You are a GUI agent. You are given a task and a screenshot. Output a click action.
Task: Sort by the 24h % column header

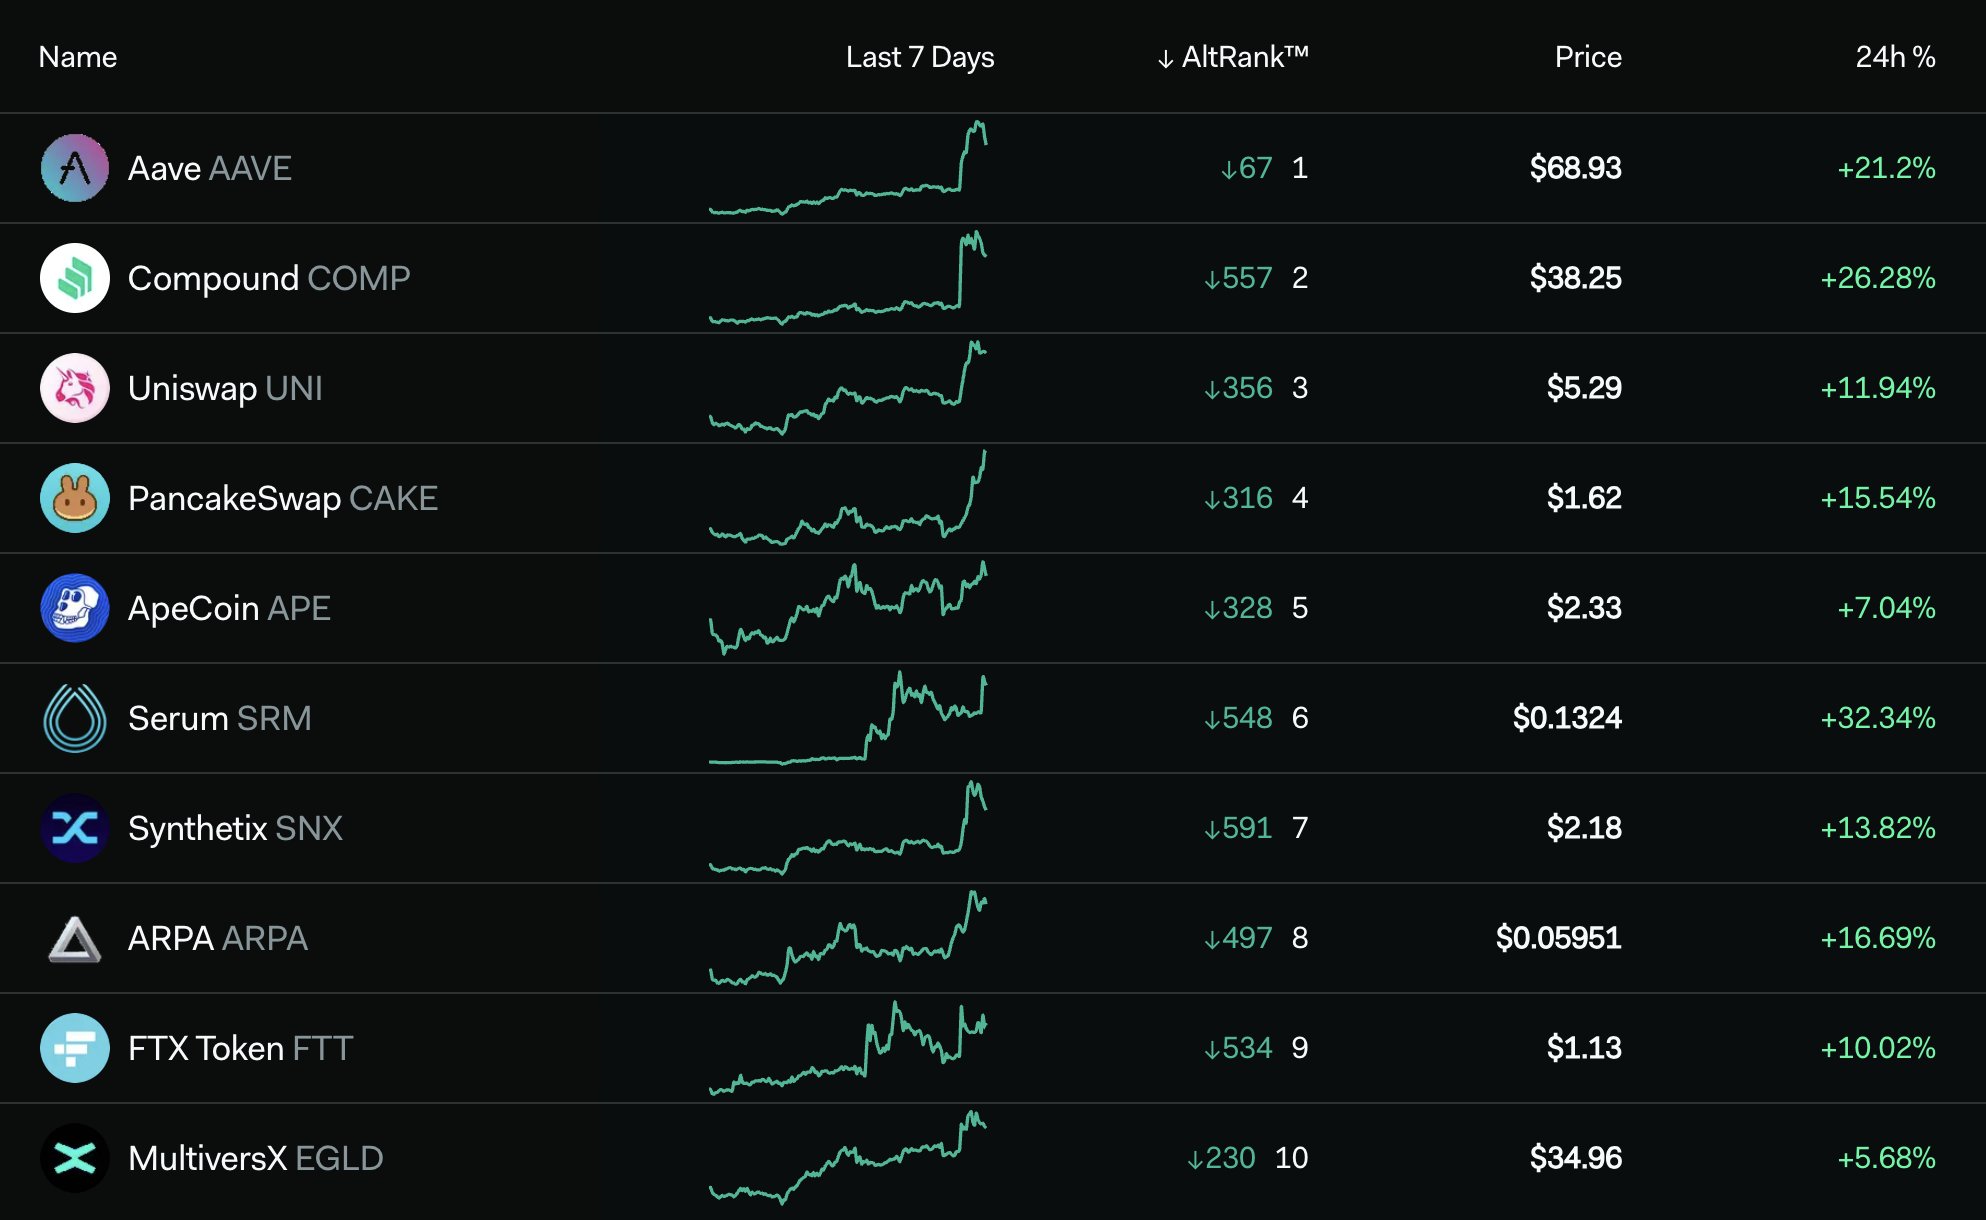1895,57
